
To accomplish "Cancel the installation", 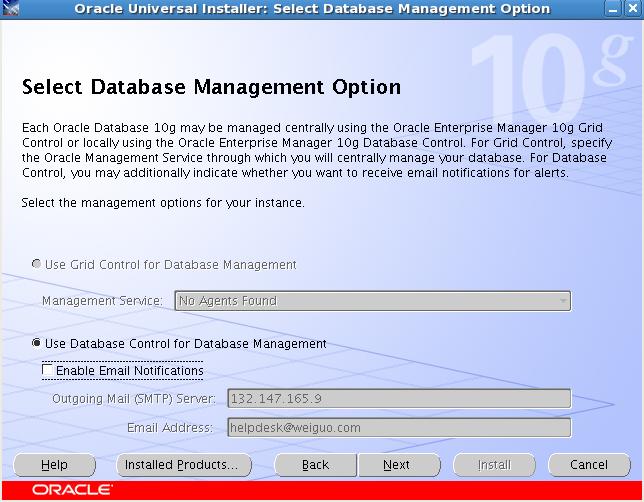I will click(x=589, y=465).
